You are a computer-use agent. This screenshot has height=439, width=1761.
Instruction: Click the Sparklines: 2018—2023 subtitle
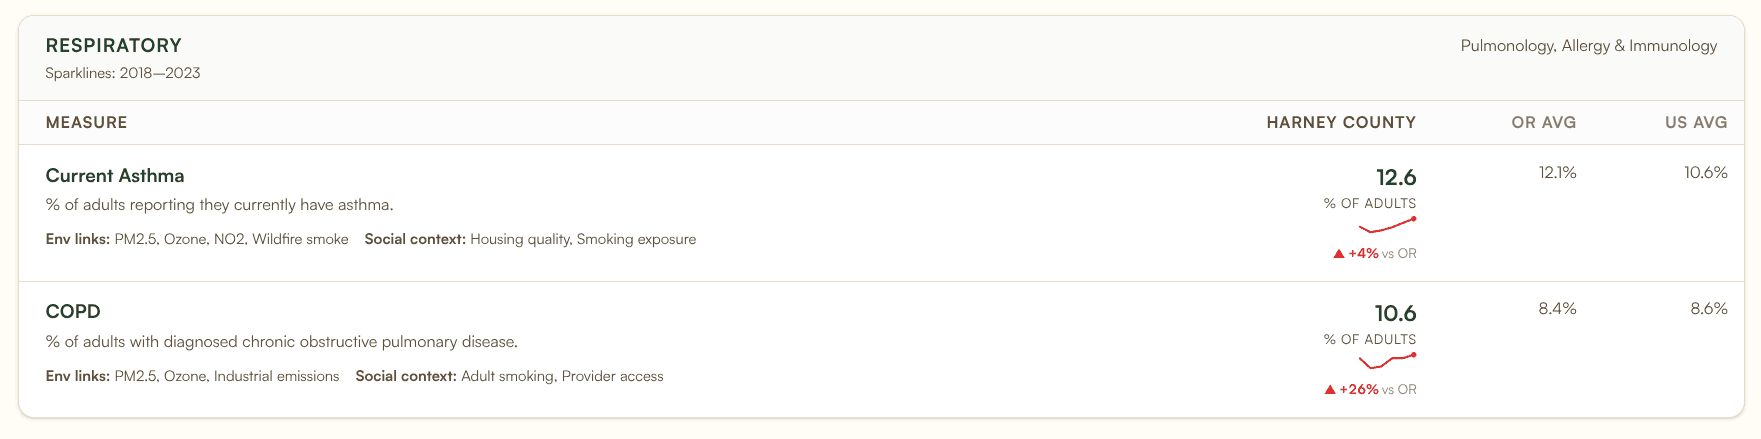(123, 73)
